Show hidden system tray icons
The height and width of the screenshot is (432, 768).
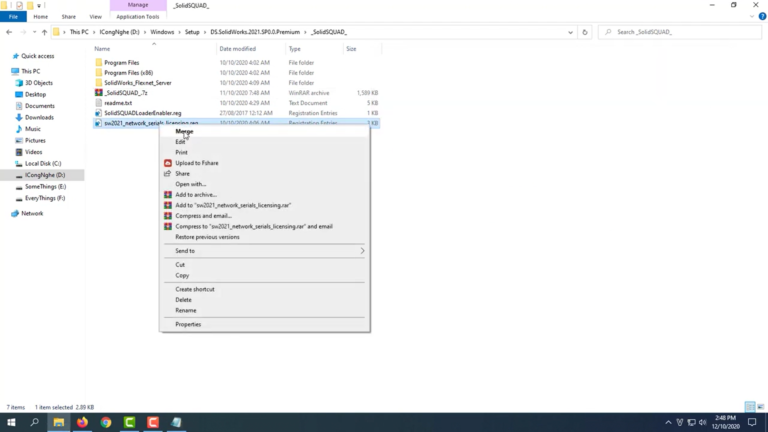(x=668, y=422)
